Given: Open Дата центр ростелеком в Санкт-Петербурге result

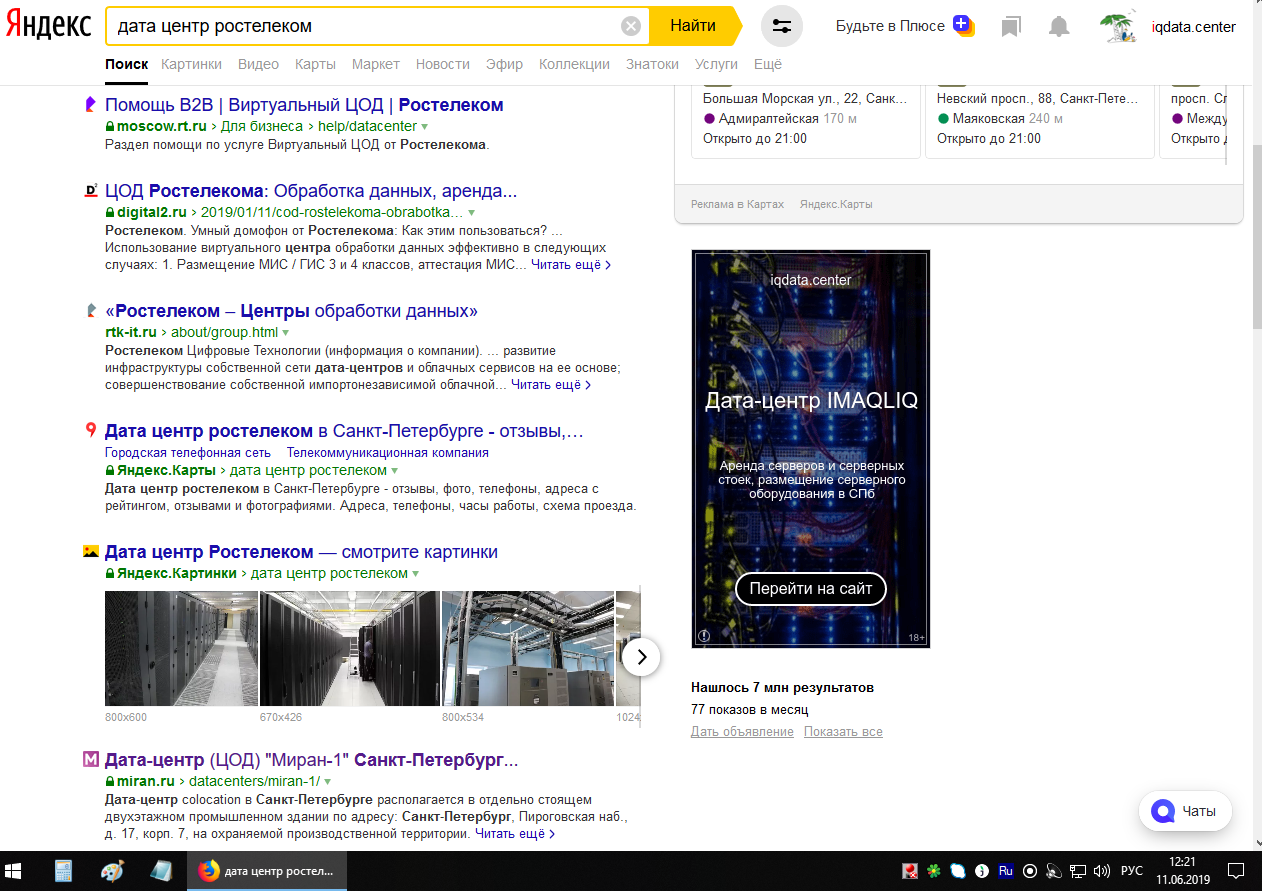Looking at the screenshot, I should 344,432.
